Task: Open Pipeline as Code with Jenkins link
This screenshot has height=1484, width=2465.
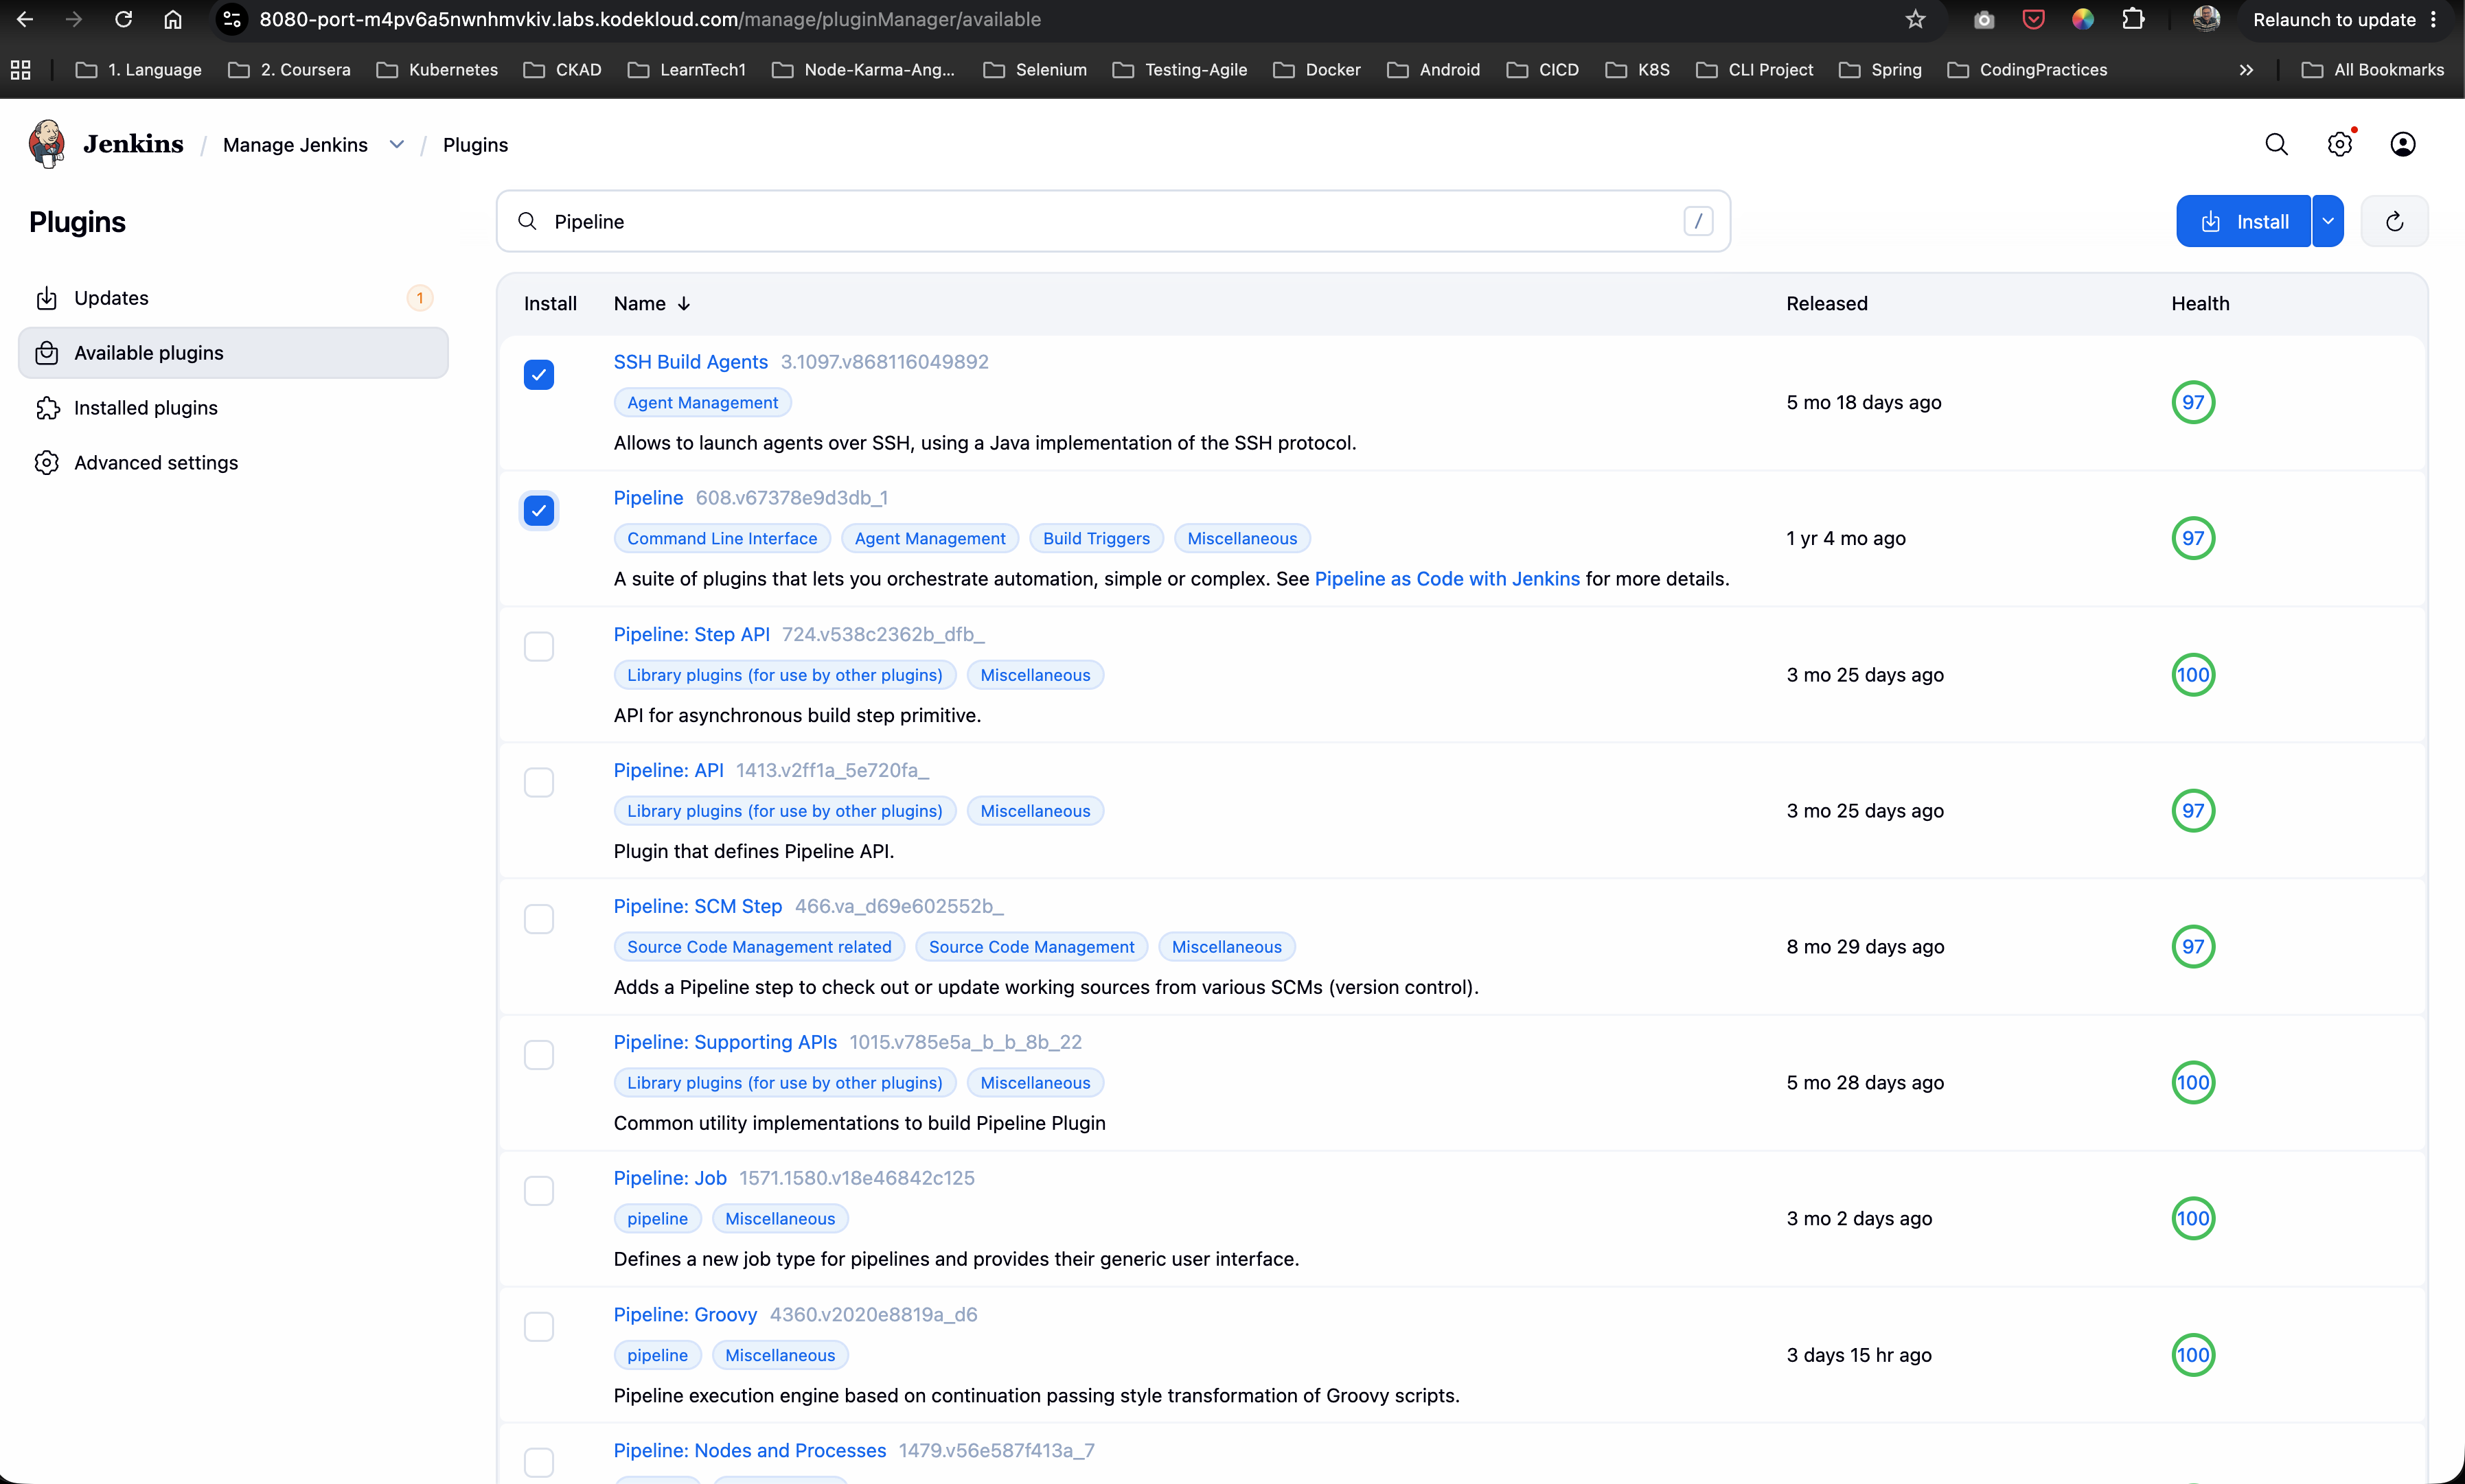Action: tap(1447, 579)
